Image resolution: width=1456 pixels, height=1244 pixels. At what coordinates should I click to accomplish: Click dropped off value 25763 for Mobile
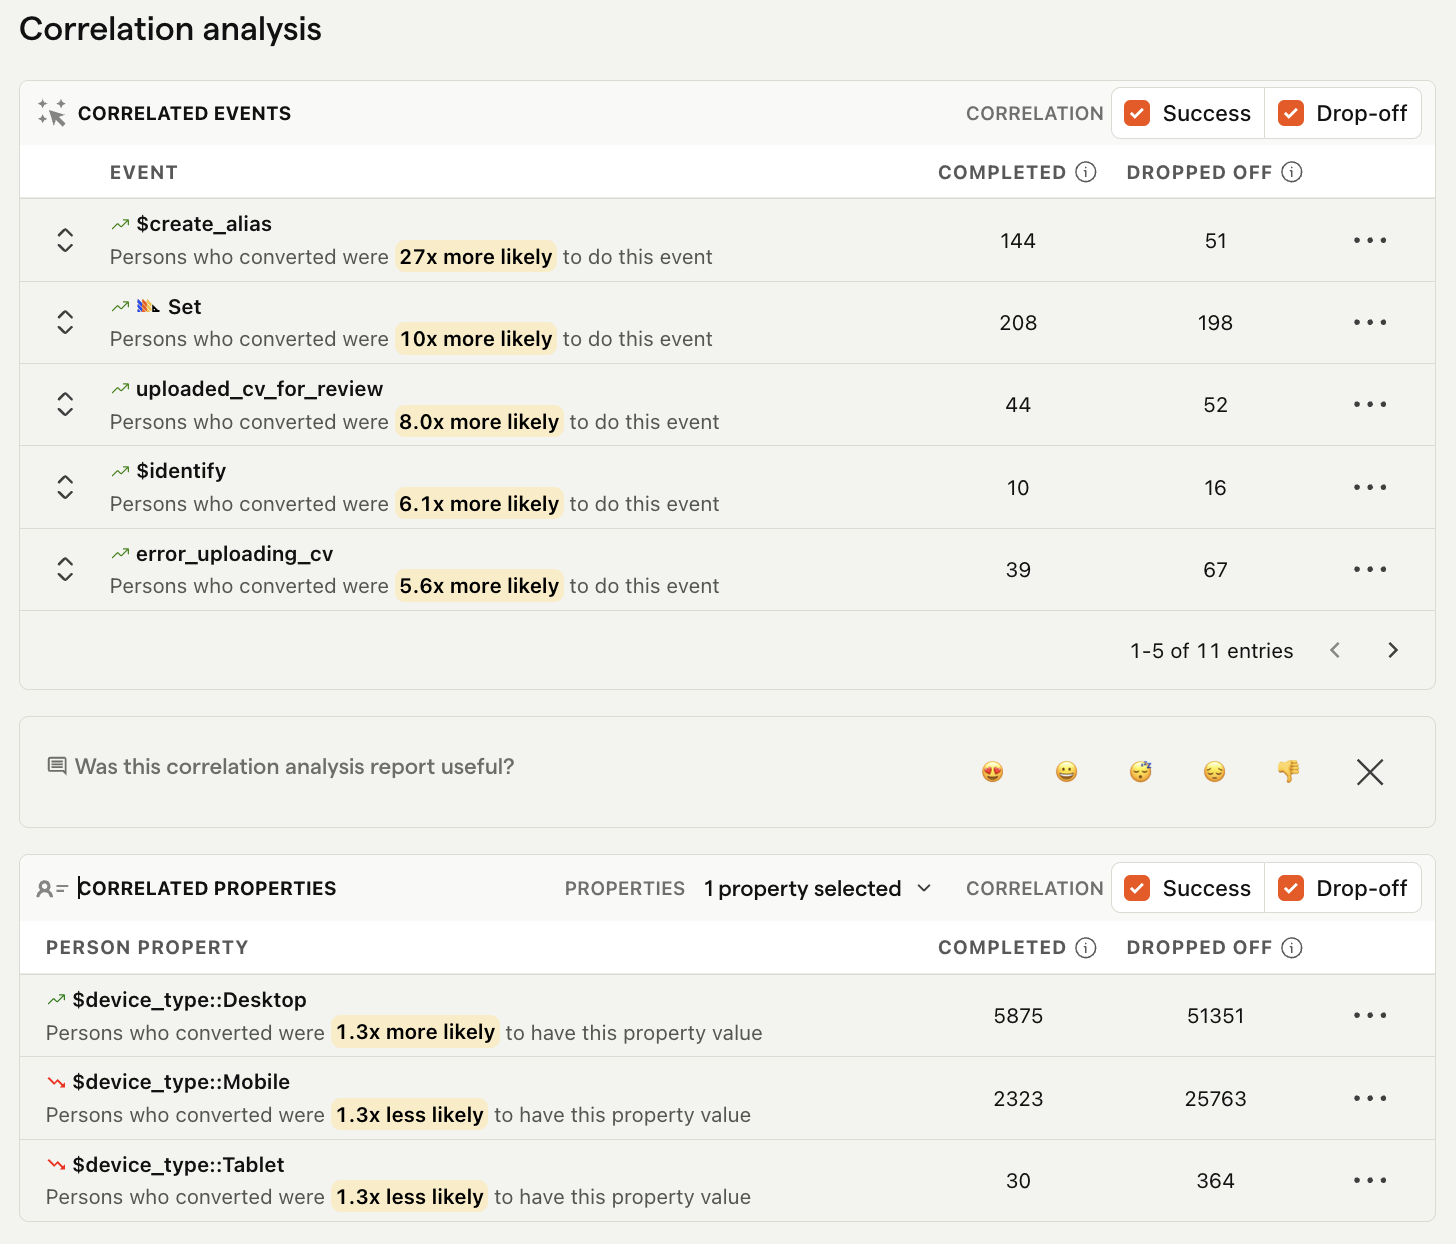pyautogui.click(x=1215, y=1099)
